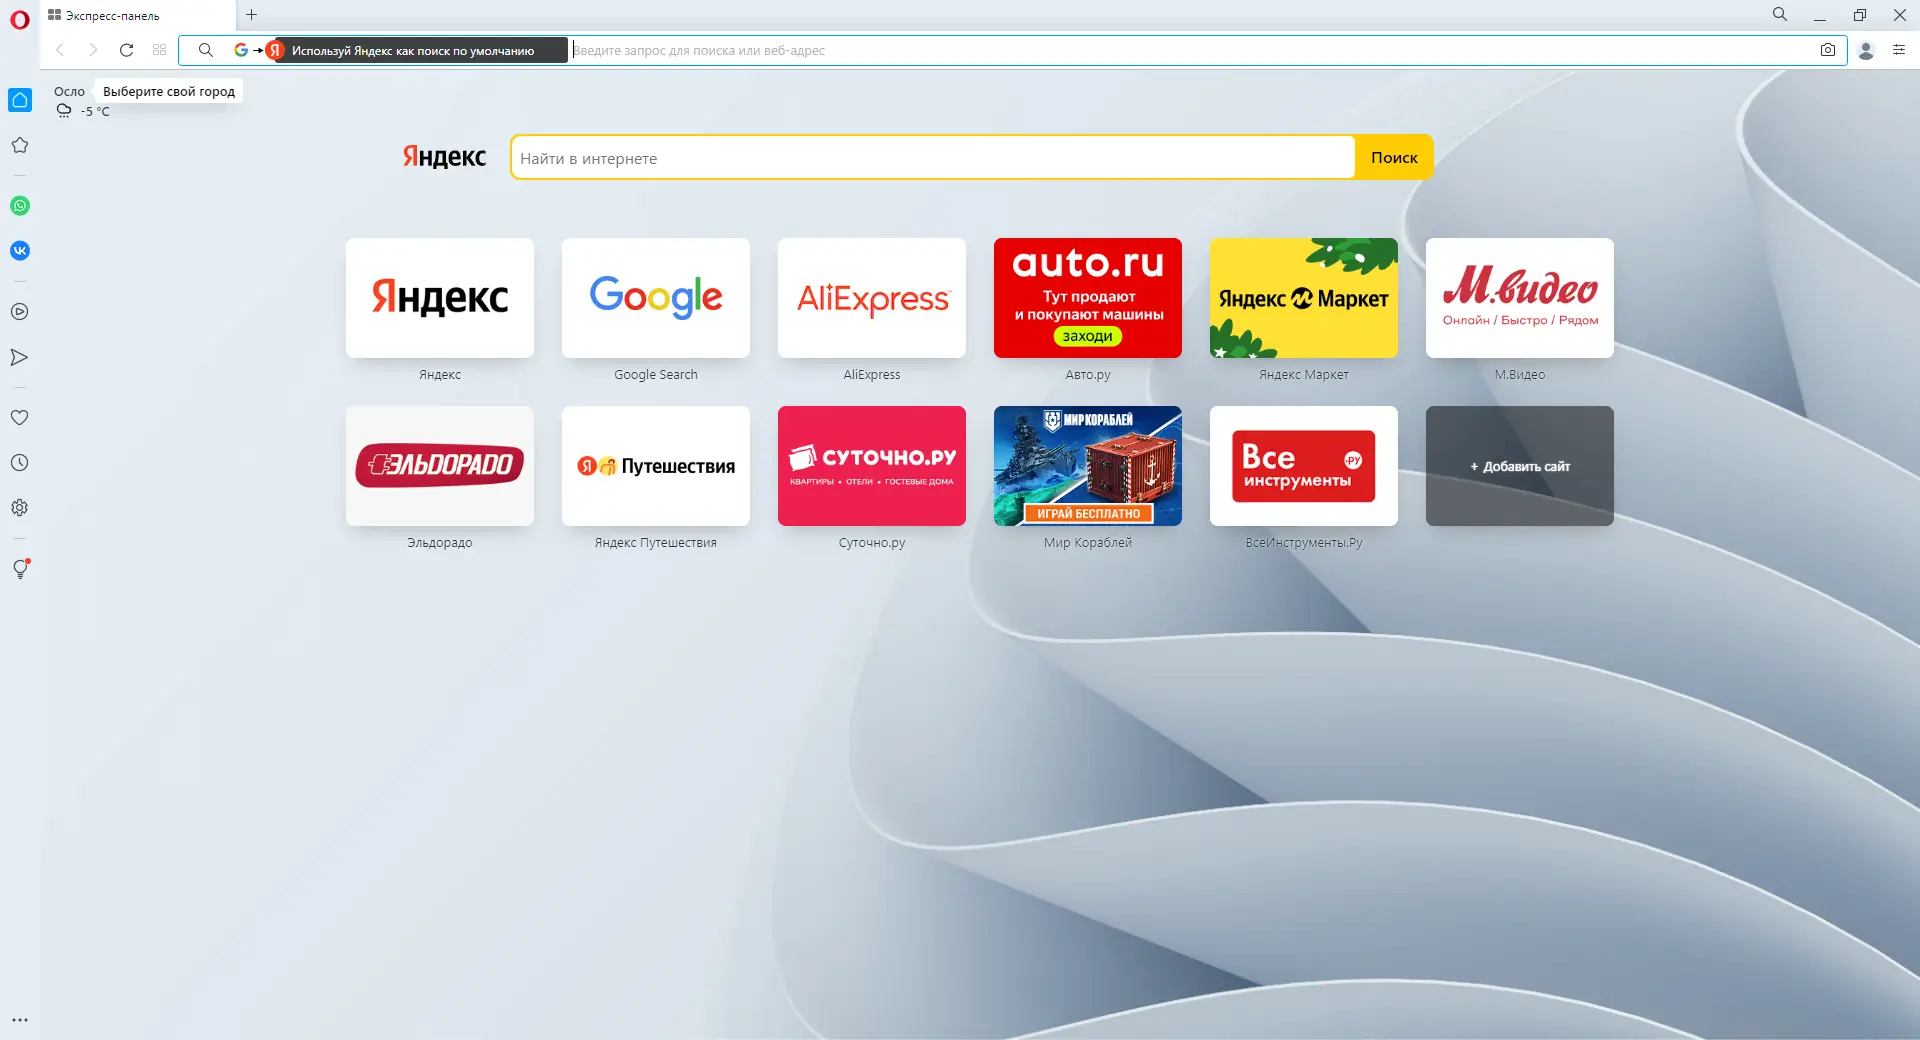Open the Player icon in the sidebar
This screenshot has height=1040, width=1920.
click(20, 312)
